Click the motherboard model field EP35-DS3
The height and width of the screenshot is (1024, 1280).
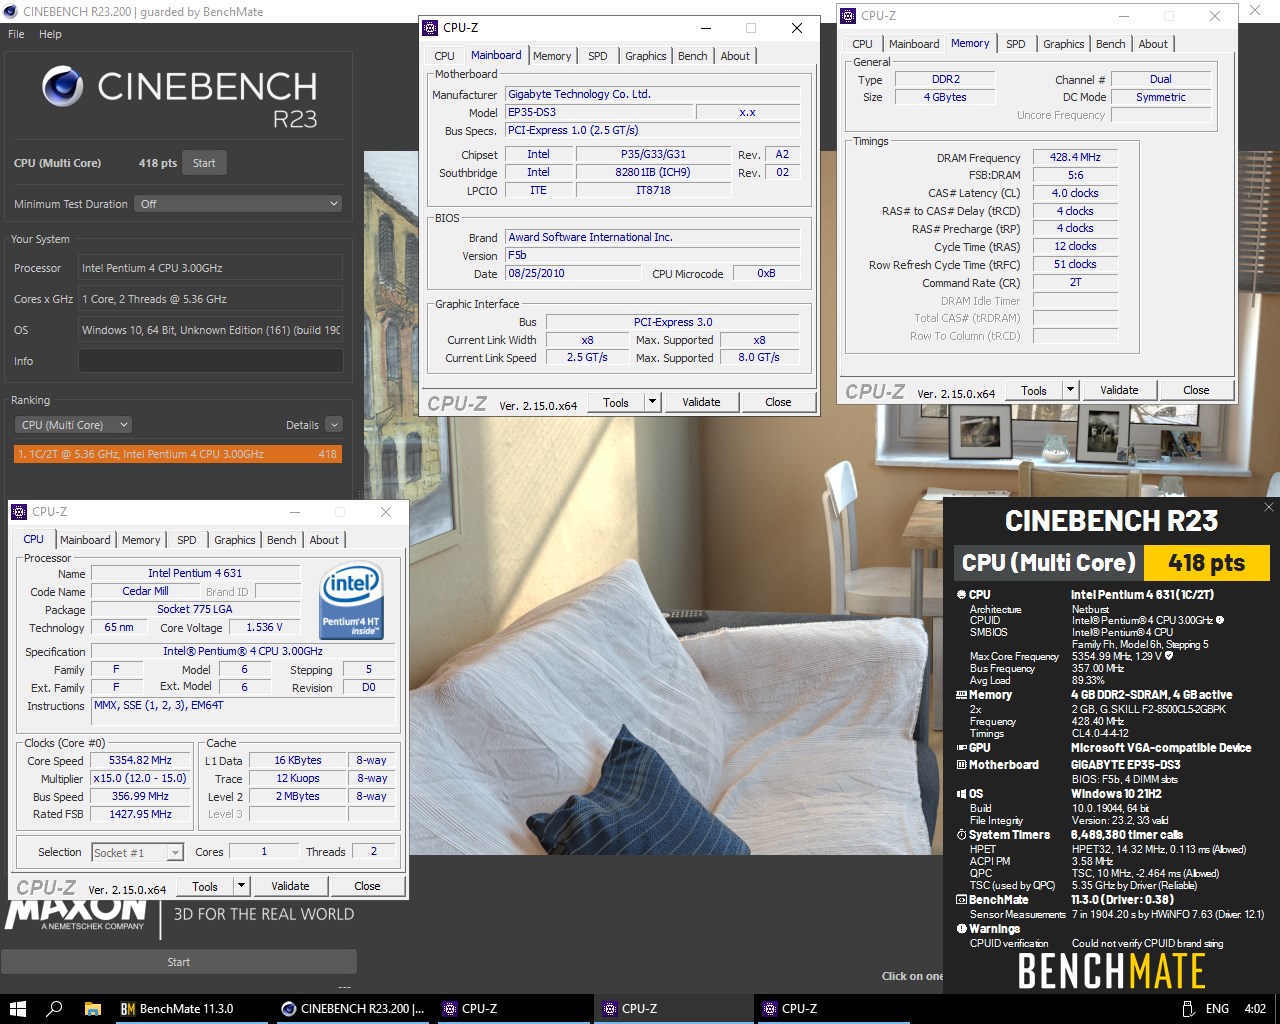pos(597,113)
